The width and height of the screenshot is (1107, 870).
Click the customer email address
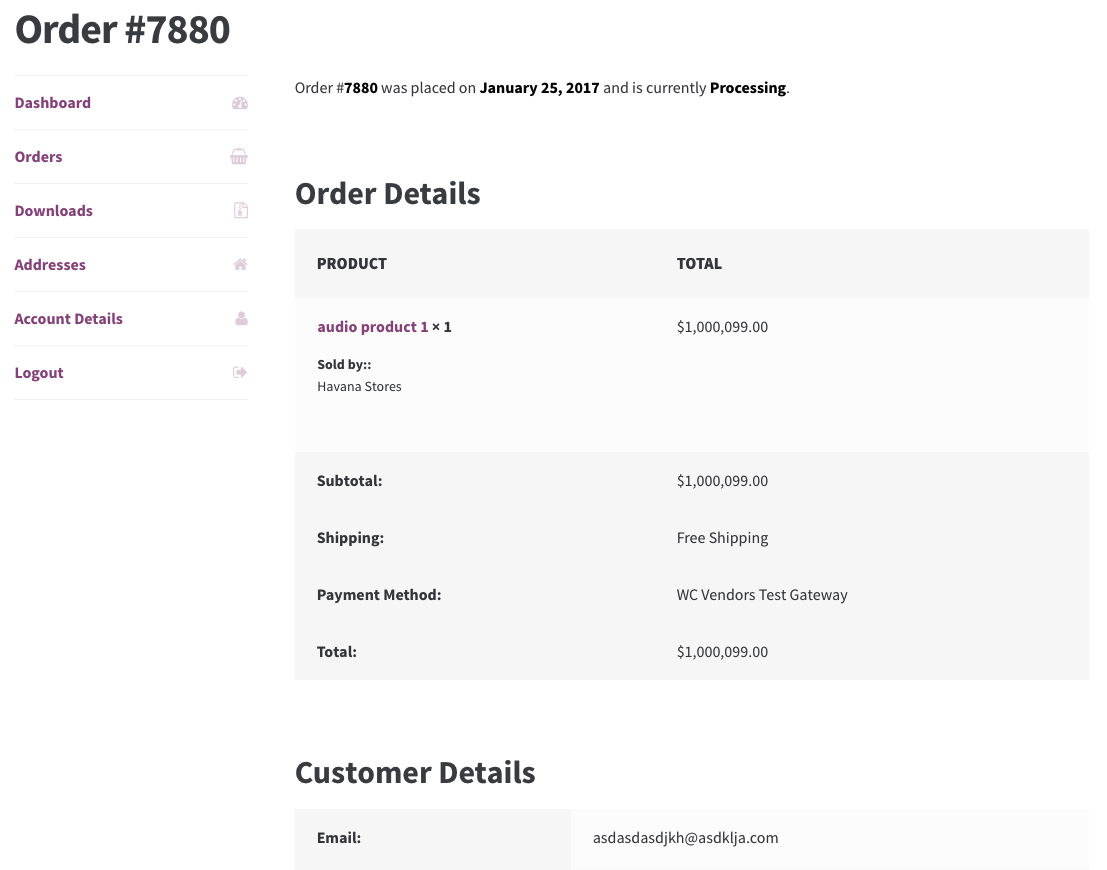coord(685,838)
